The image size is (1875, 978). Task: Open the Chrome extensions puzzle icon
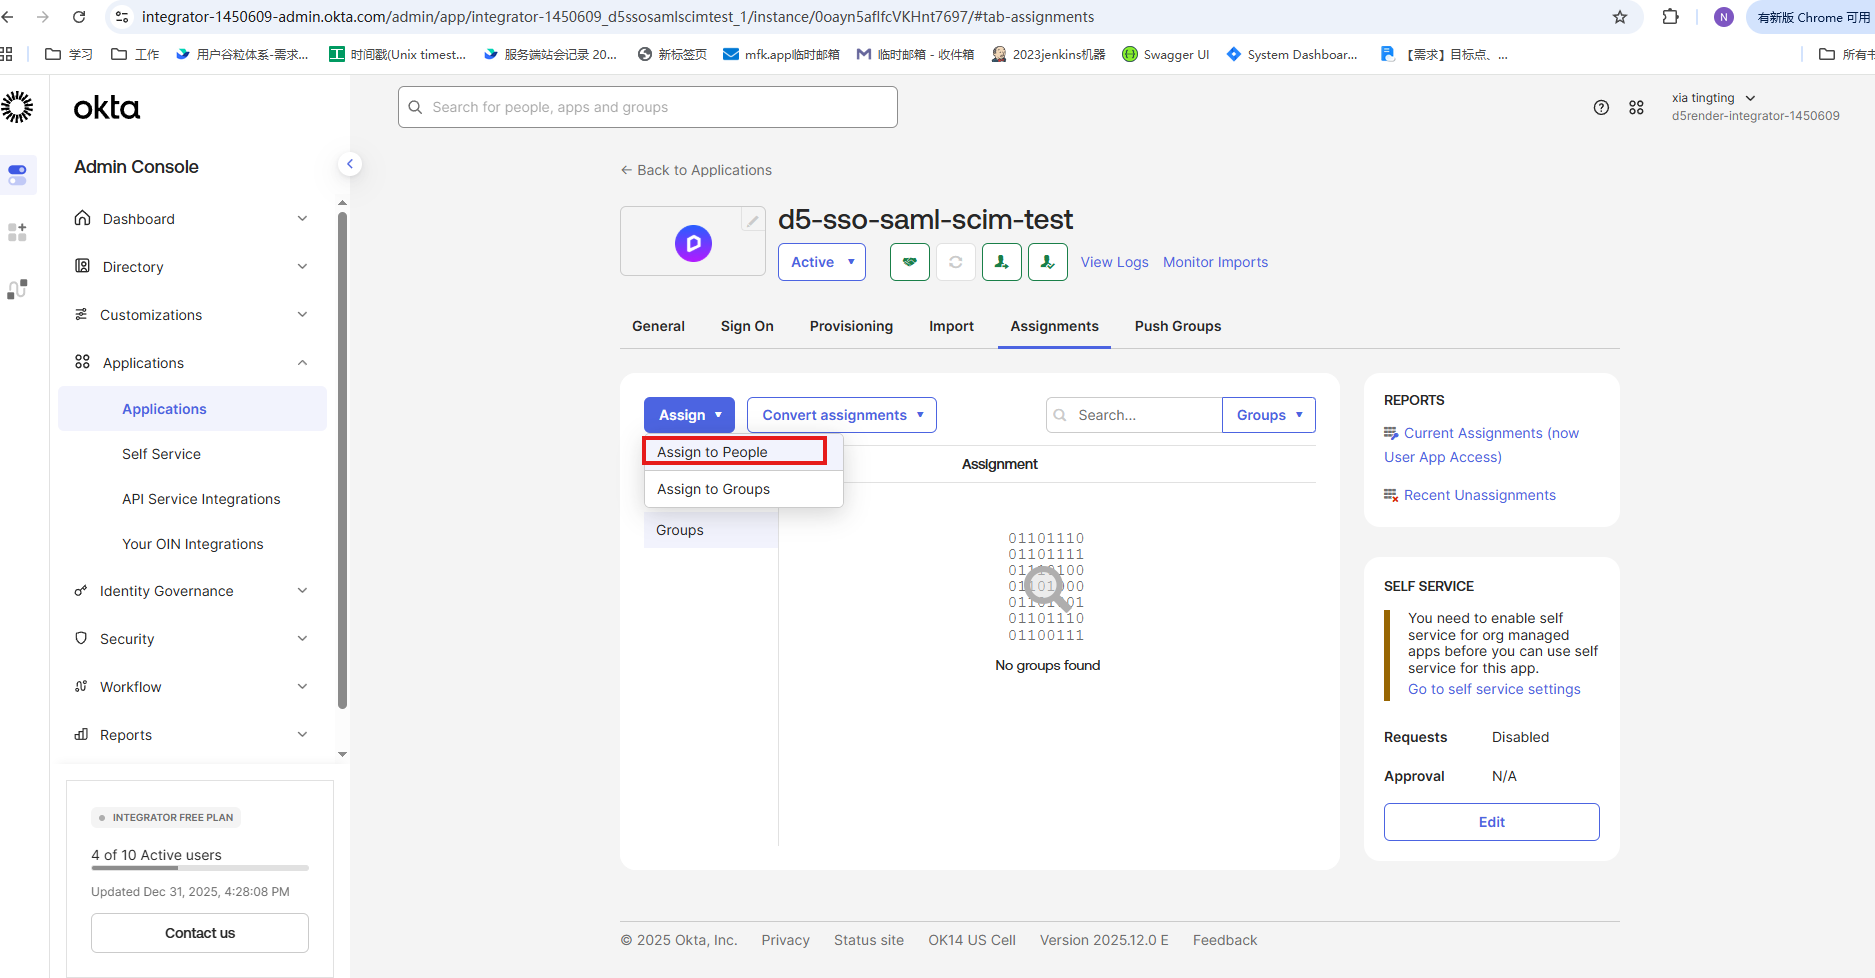pyautogui.click(x=1670, y=17)
